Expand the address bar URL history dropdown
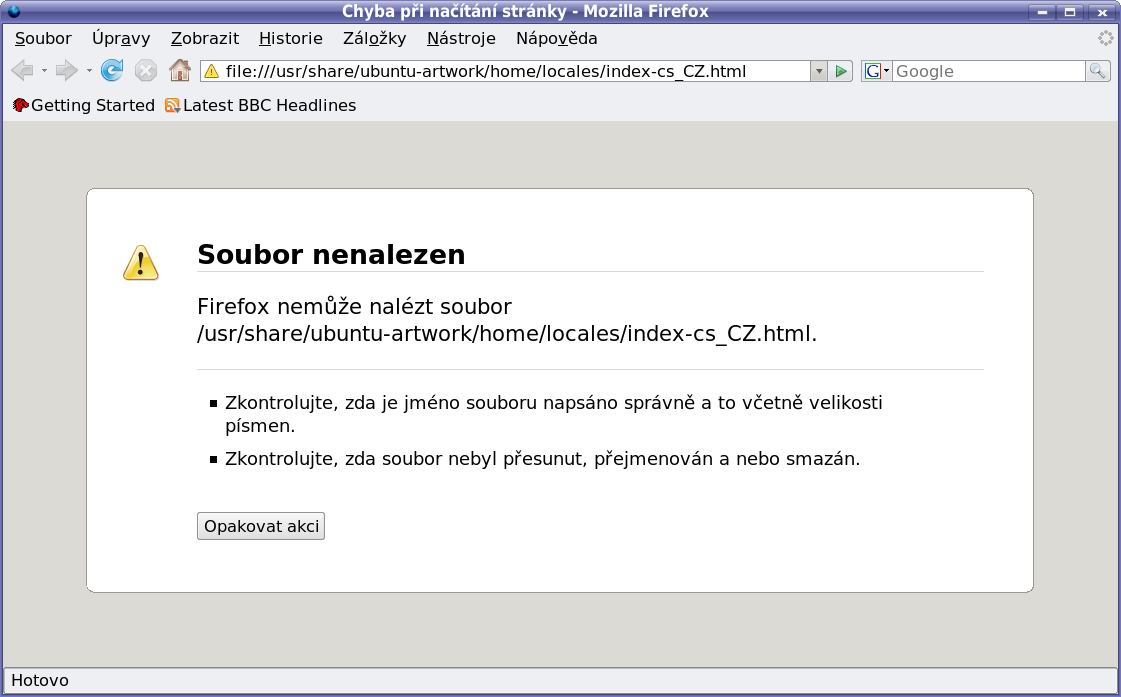The width and height of the screenshot is (1121, 697). tap(819, 71)
